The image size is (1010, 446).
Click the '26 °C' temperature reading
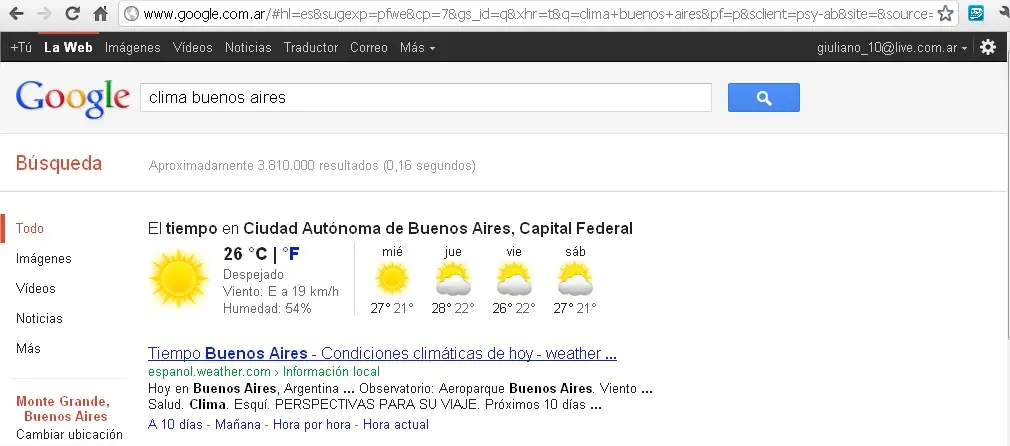(x=245, y=254)
